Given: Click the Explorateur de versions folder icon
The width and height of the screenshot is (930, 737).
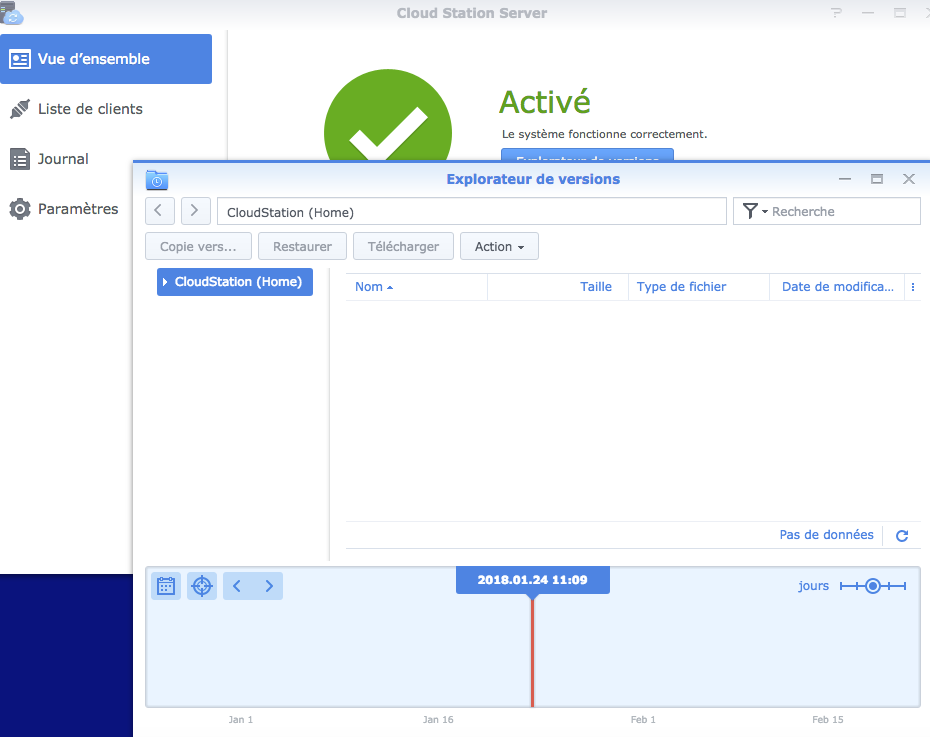Looking at the screenshot, I should (x=157, y=180).
